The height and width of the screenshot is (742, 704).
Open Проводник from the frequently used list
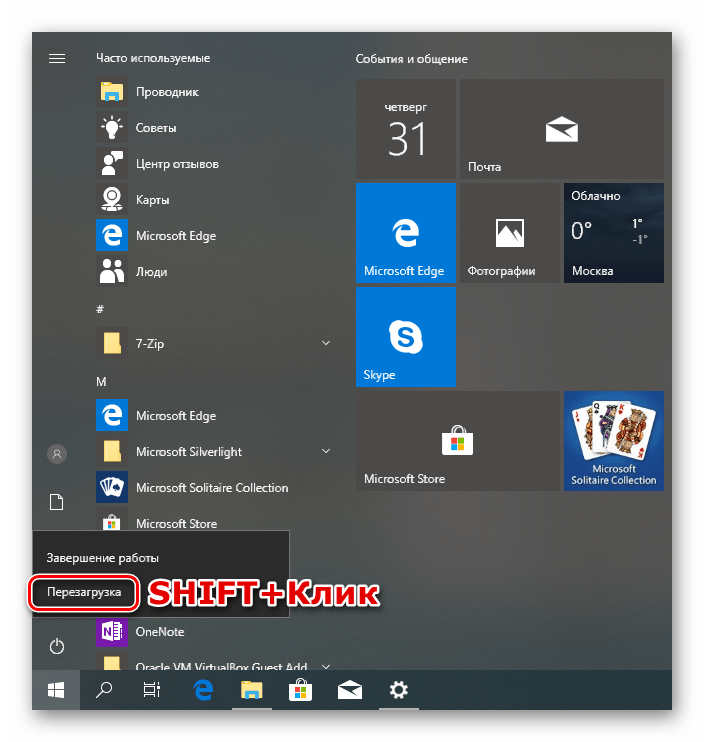tap(215, 92)
